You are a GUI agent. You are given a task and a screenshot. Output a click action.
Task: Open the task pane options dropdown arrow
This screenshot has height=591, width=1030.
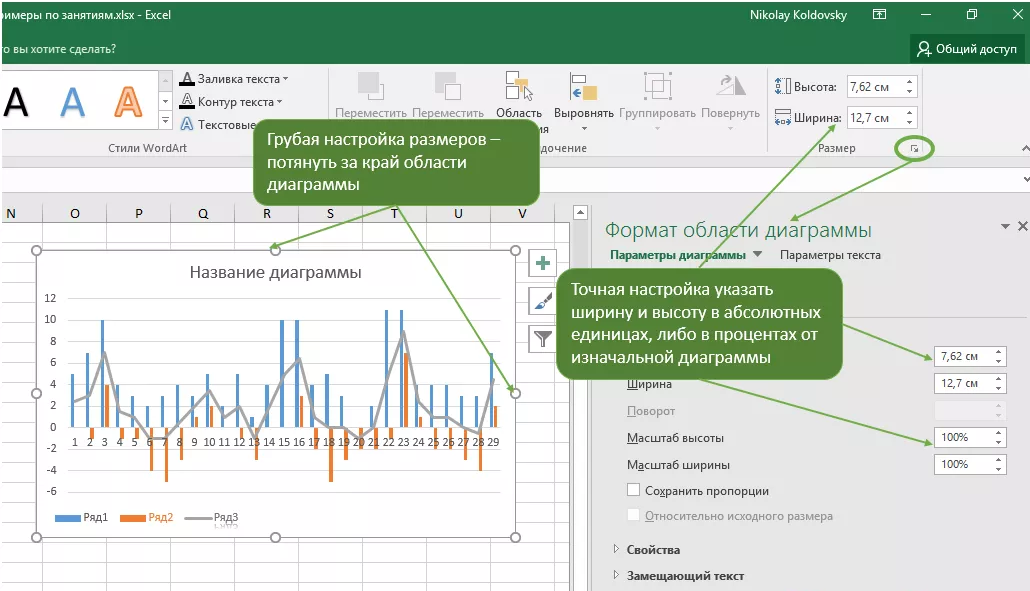(1005, 227)
